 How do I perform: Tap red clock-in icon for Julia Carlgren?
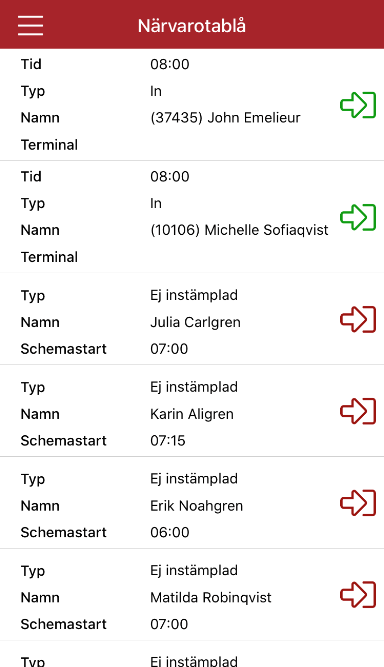coord(358,319)
